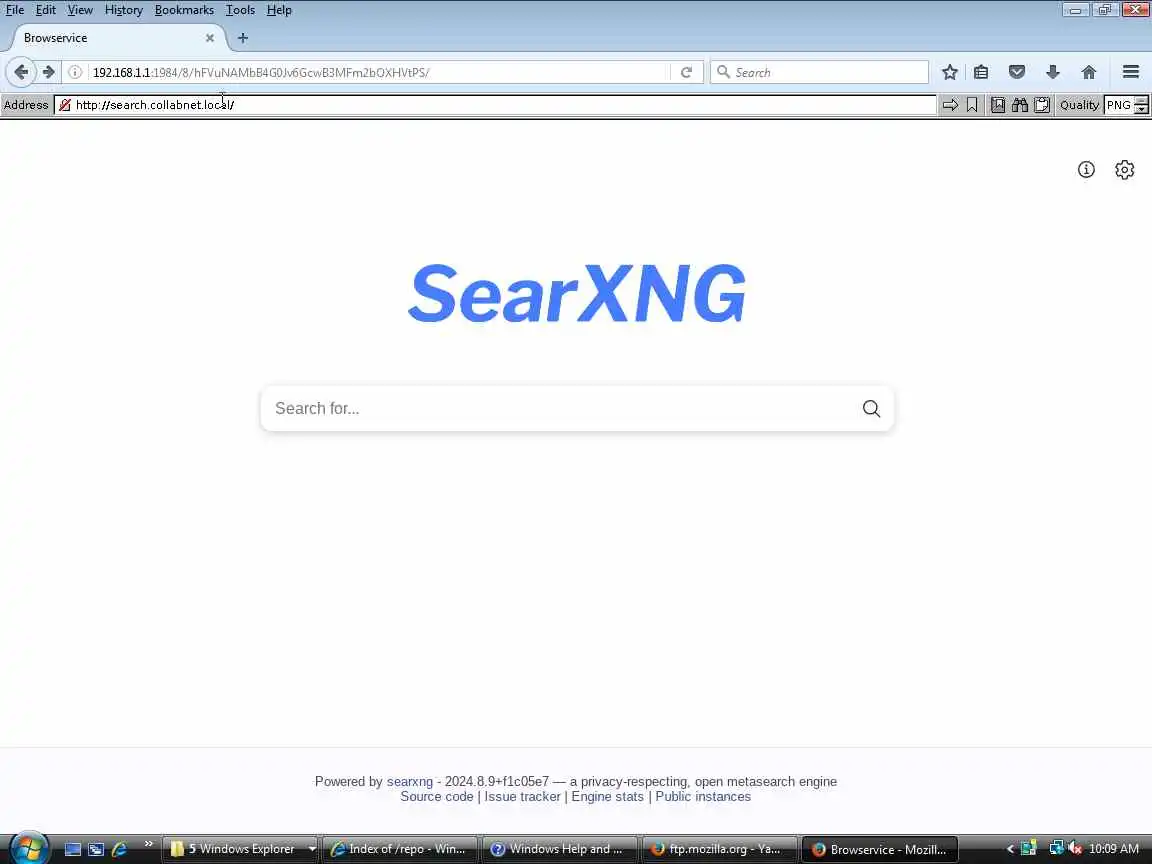Open Engine stats link
The width and height of the screenshot is (1152, 864).
point(608,796)
